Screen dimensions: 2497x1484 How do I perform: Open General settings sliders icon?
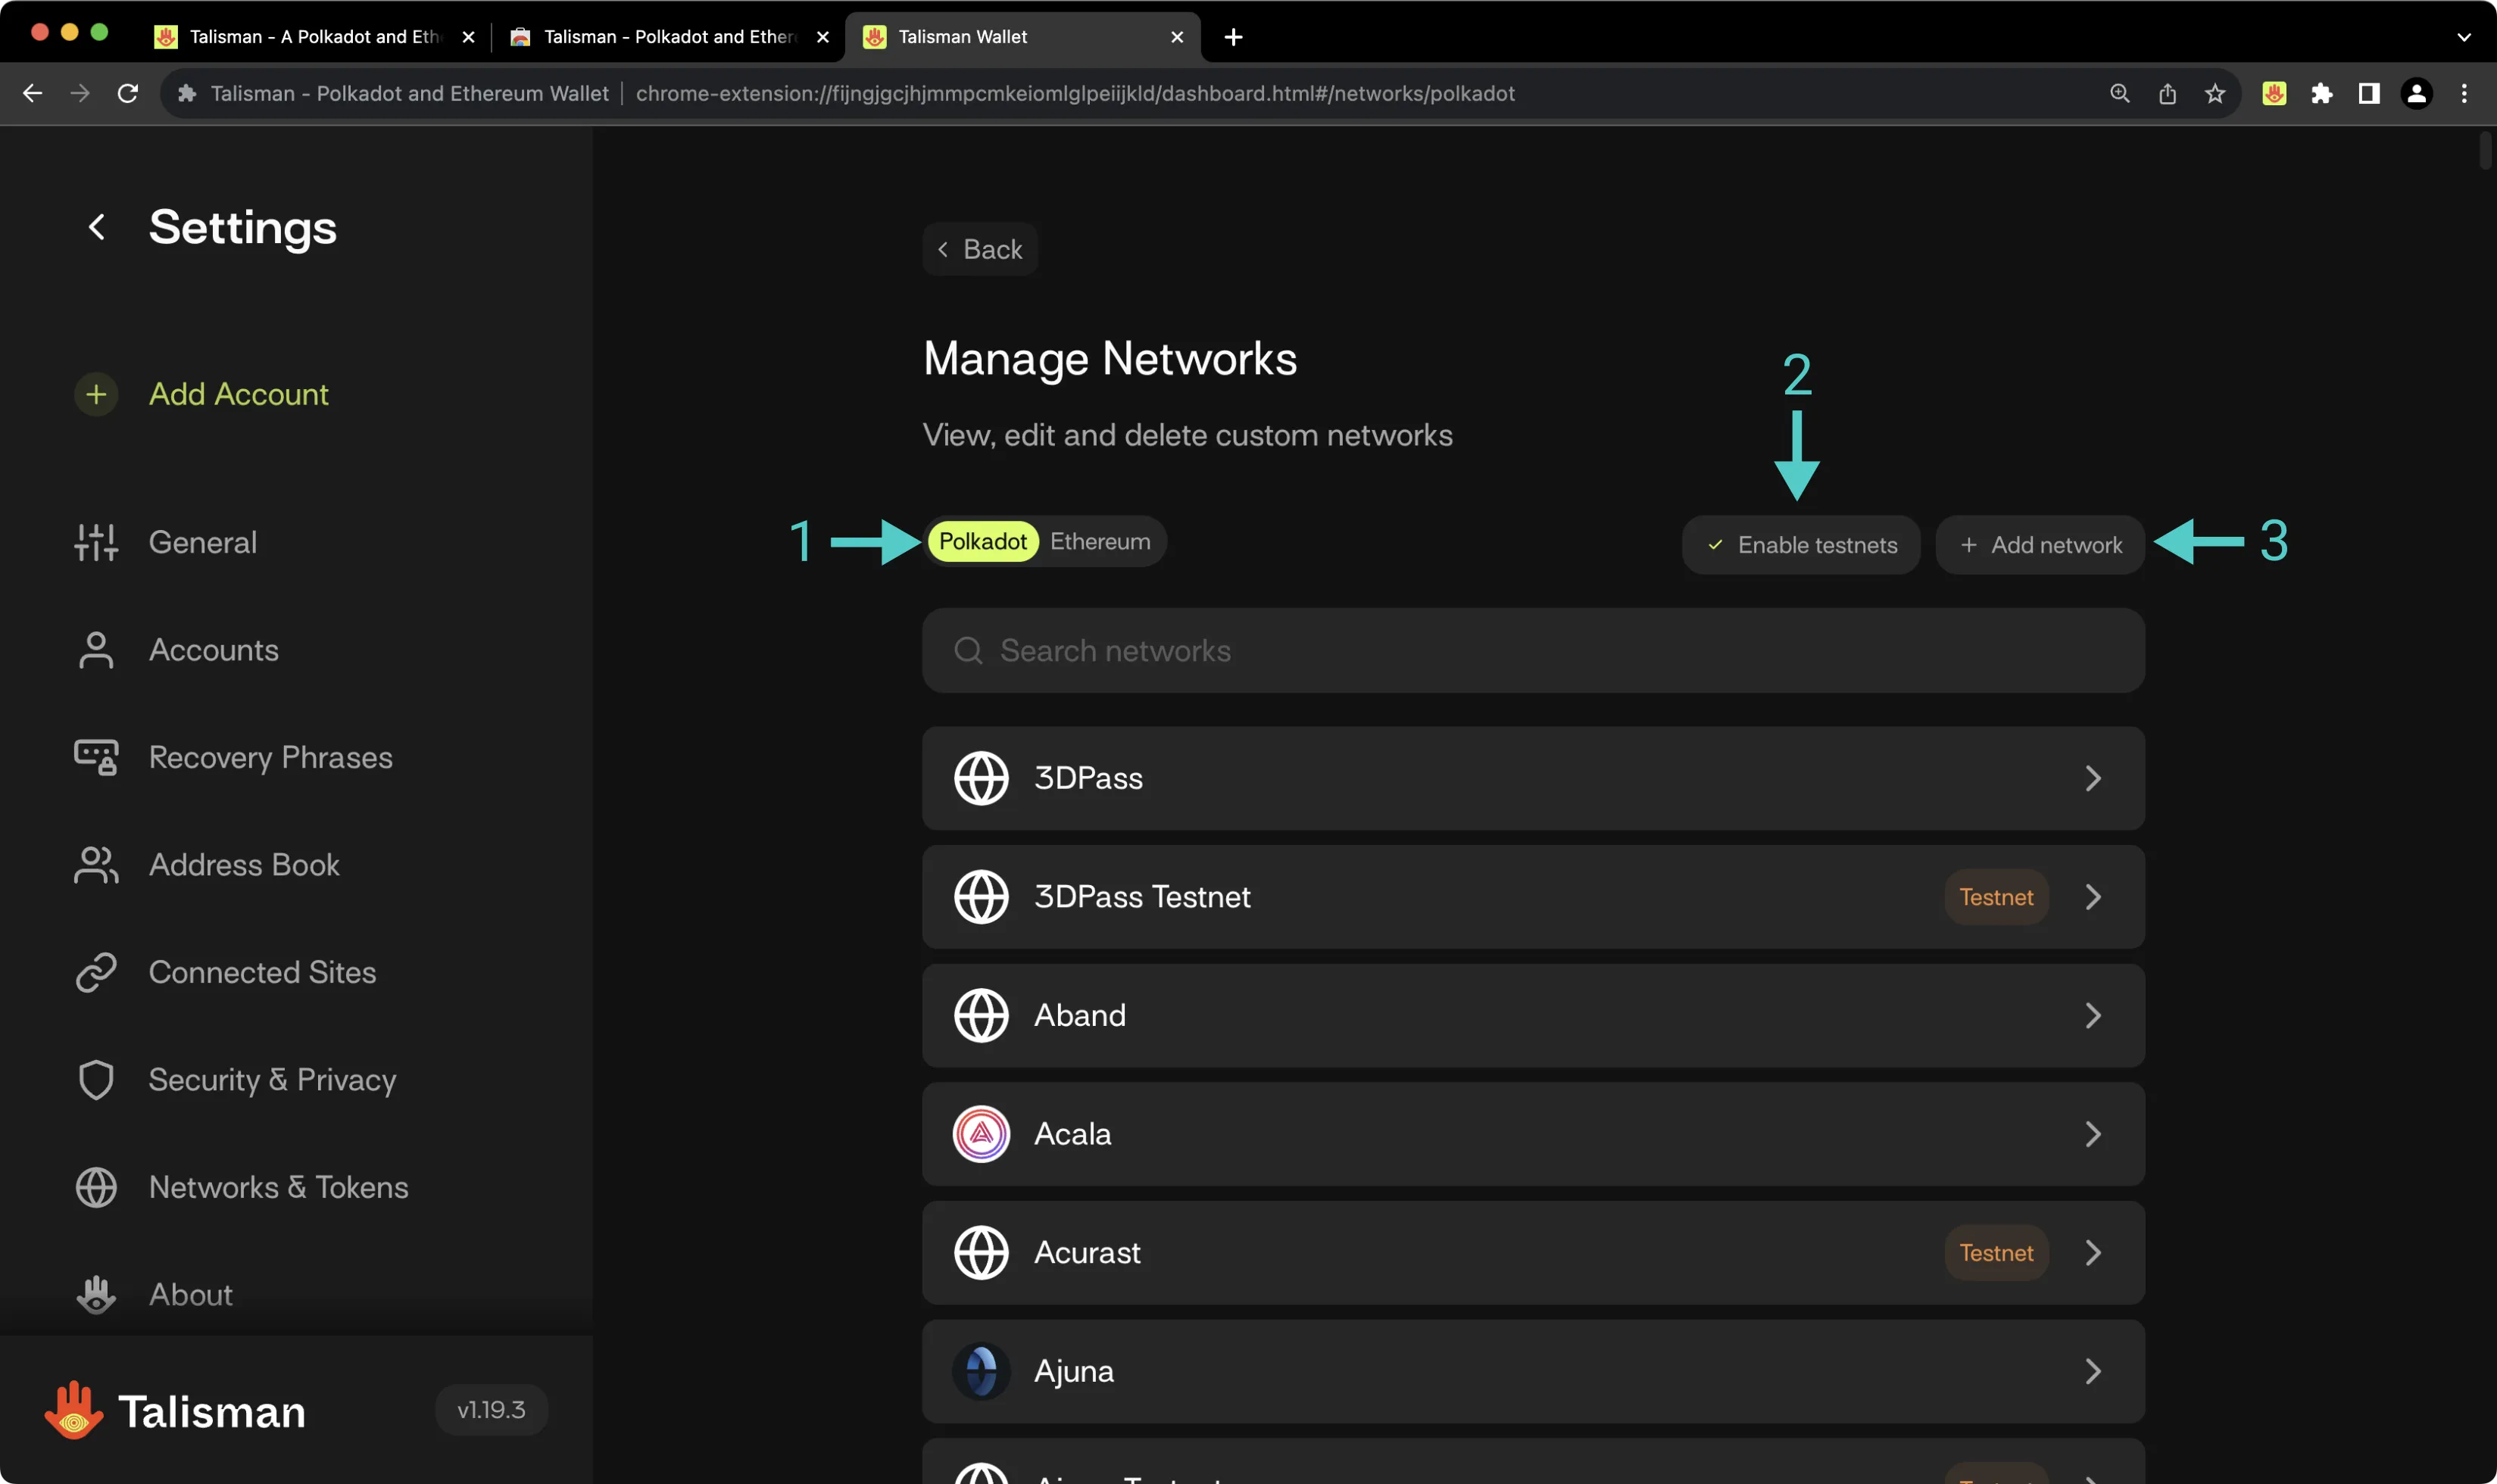(96, 542)
